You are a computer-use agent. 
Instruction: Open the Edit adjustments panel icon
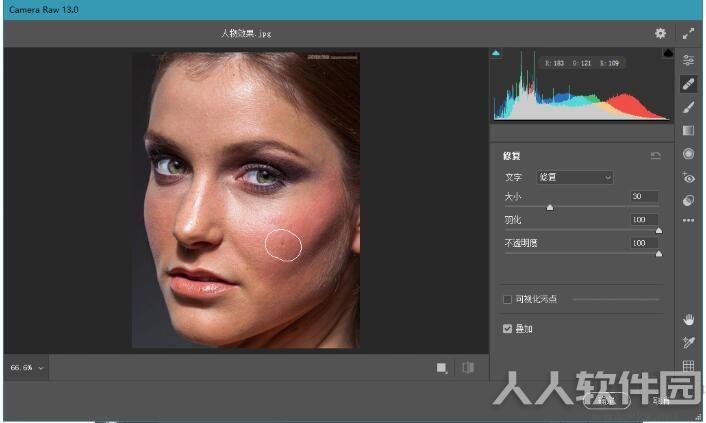pos(688,60)
